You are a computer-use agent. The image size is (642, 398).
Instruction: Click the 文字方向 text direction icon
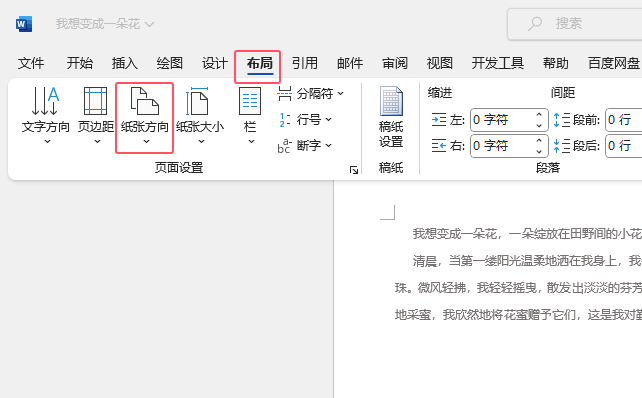pyautogui.click(x=45, y=101)
